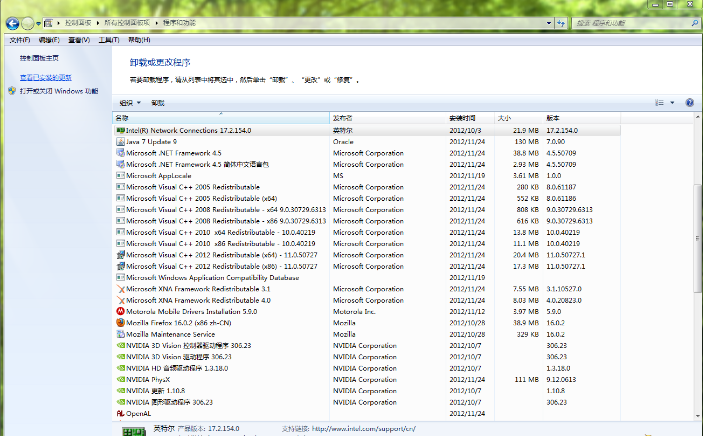The height and width of the screenshot is (436, 703).
Task: Open the 组织 (Organize) dropdown
Action: tap(129, 103)
